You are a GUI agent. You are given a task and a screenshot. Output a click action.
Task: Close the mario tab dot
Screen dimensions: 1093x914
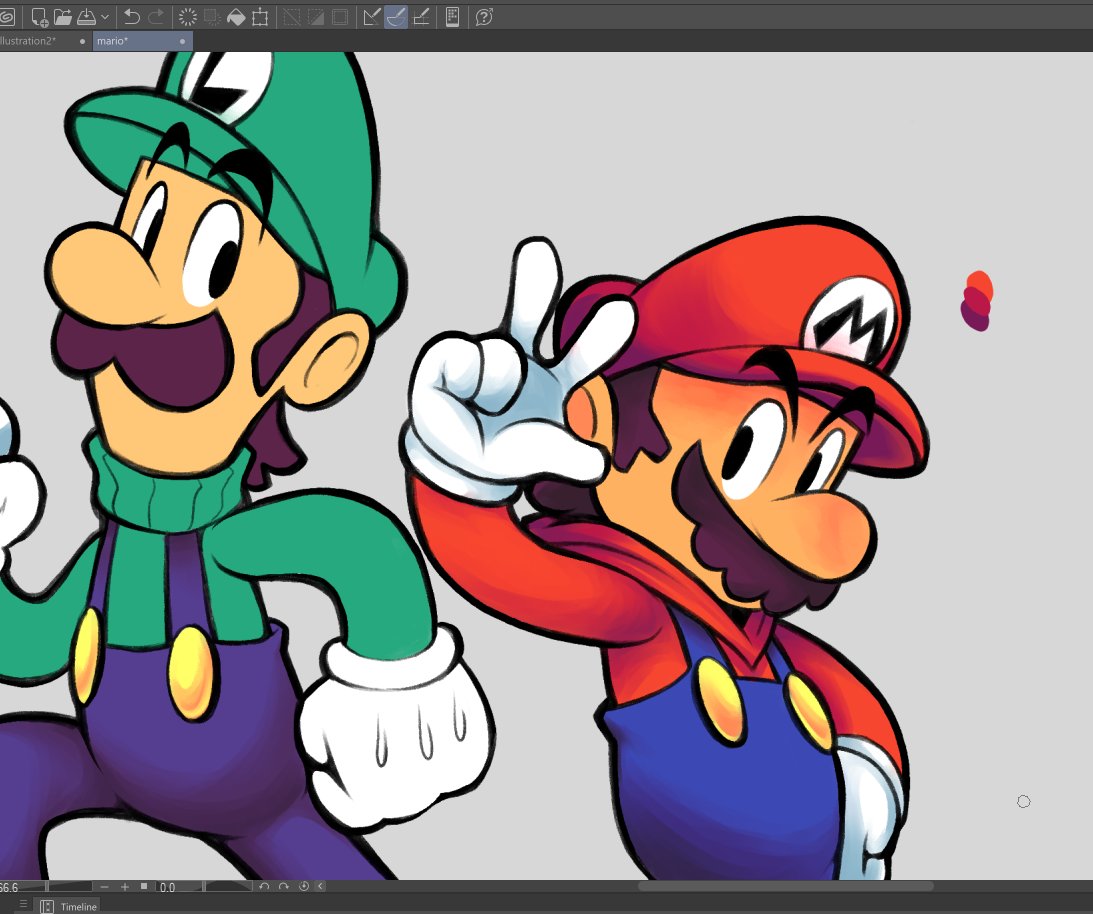pyautogui.click(x=183, y=42)
